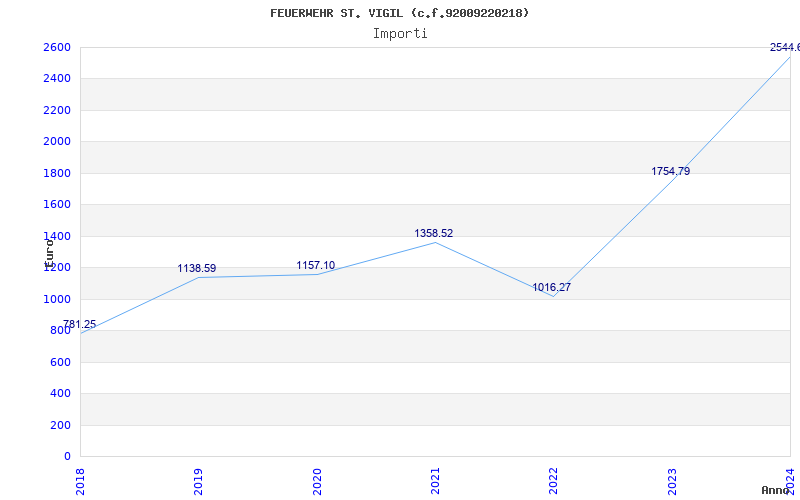Click the 0 y-axis label
The height and width of the screenshot is (500, 800).
(x=67, y=457)
